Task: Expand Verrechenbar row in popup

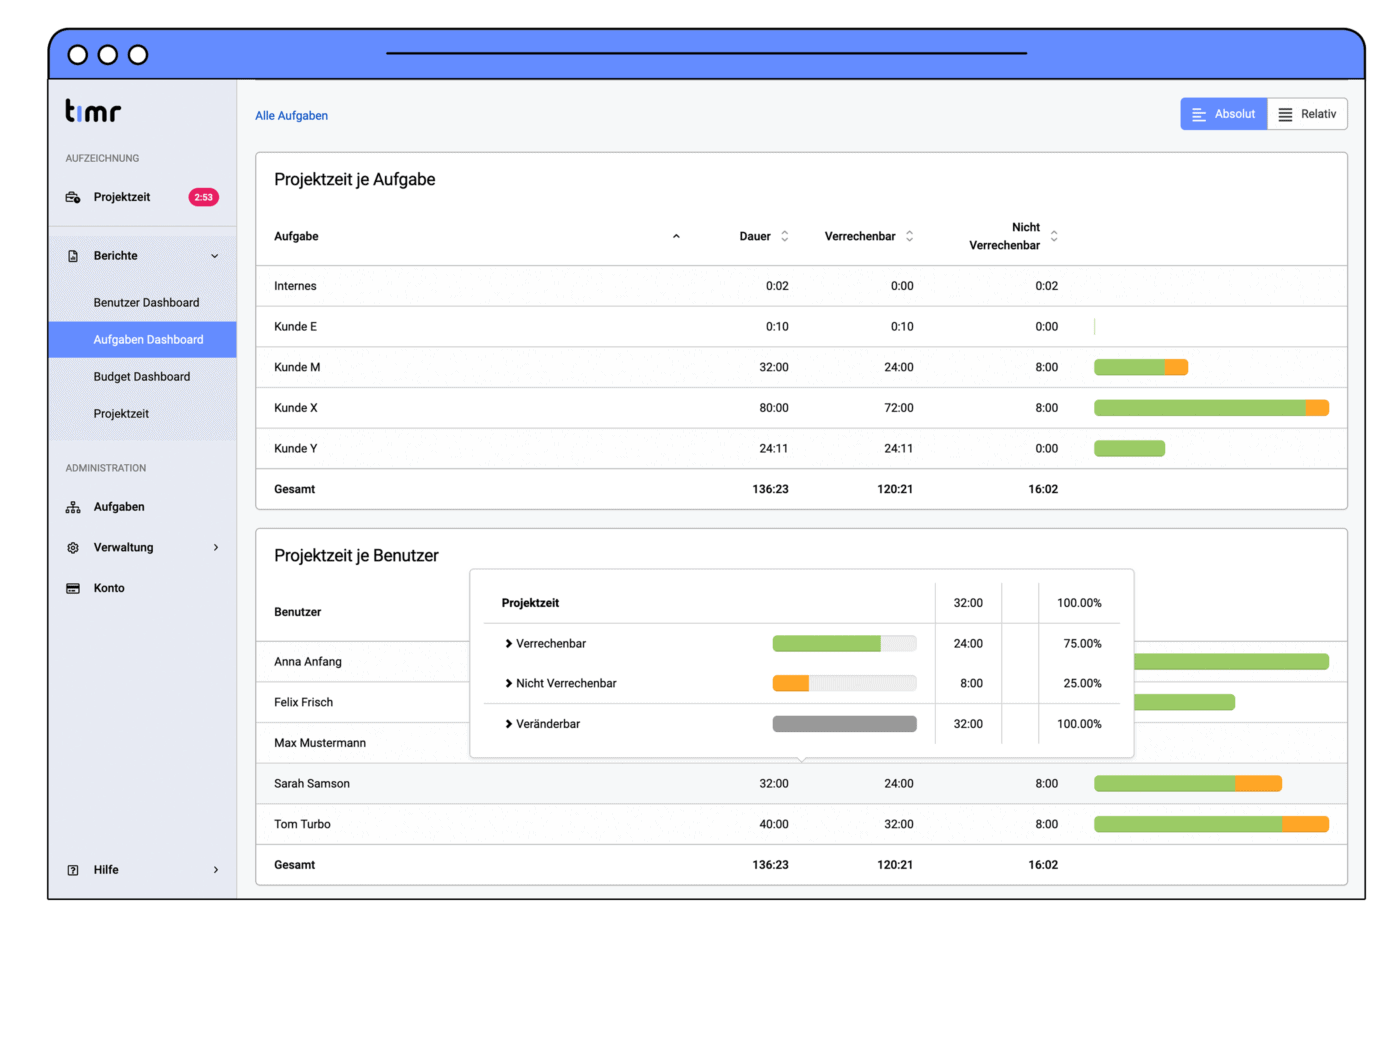Action: click(509, 644)
